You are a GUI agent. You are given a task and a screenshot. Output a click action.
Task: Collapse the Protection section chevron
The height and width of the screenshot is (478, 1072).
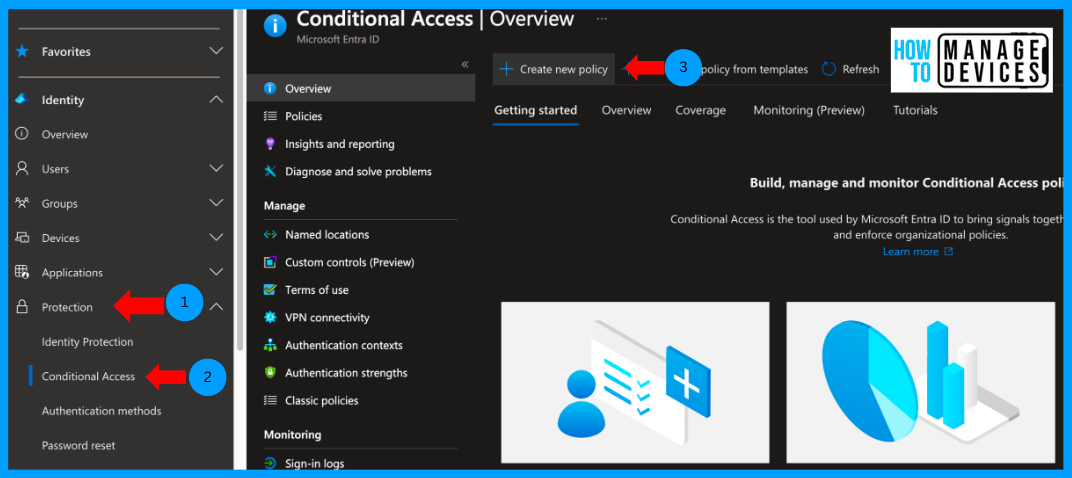[216, 307]
